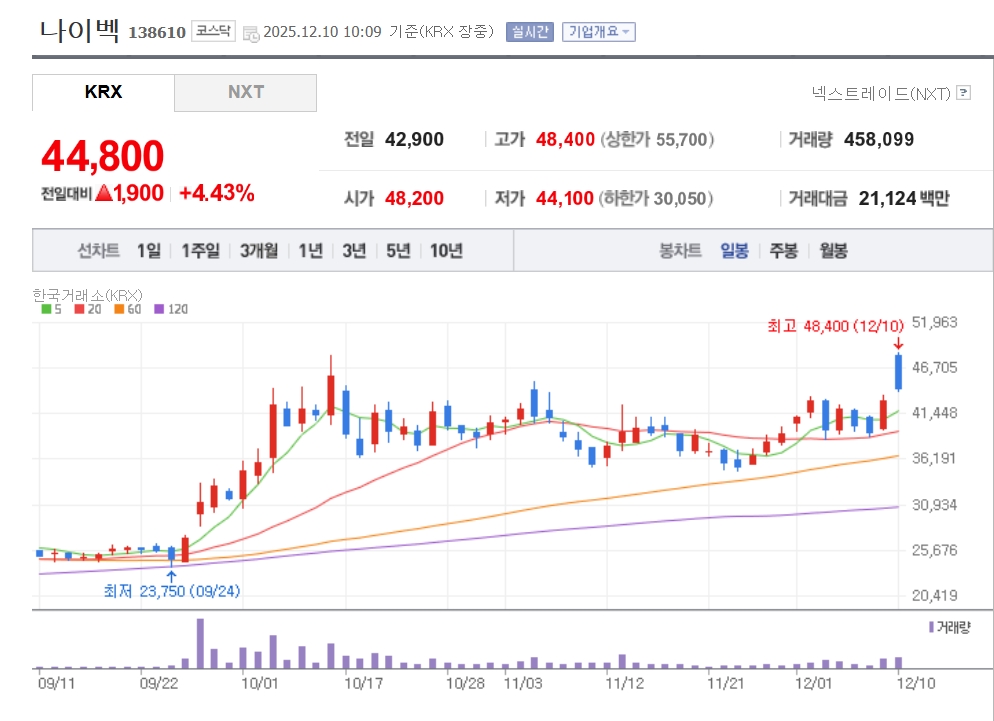Open the 넥스트레이드(NXT) link

click(x=880, y=93)
